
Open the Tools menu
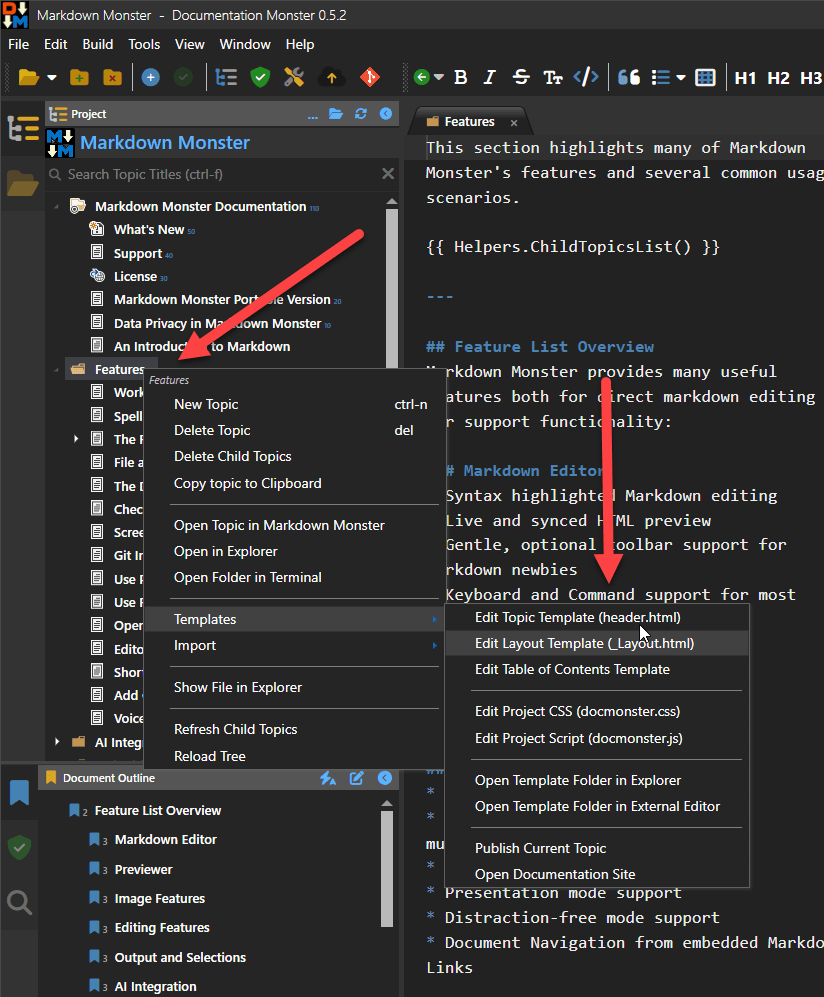coord(144,45)
